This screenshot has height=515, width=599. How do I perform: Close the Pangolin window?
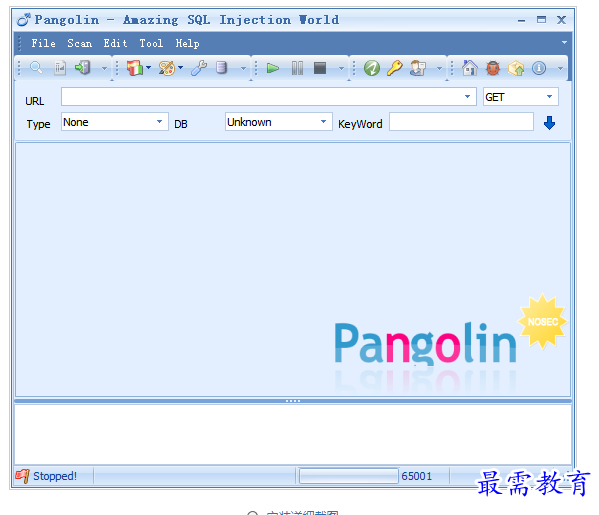(x=561, y=19)
